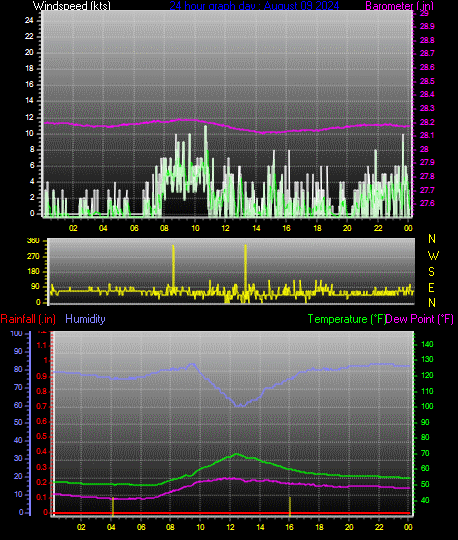Click the 100 temperature scale value
This screenshot has width=458, height=540.
(427, 406)
